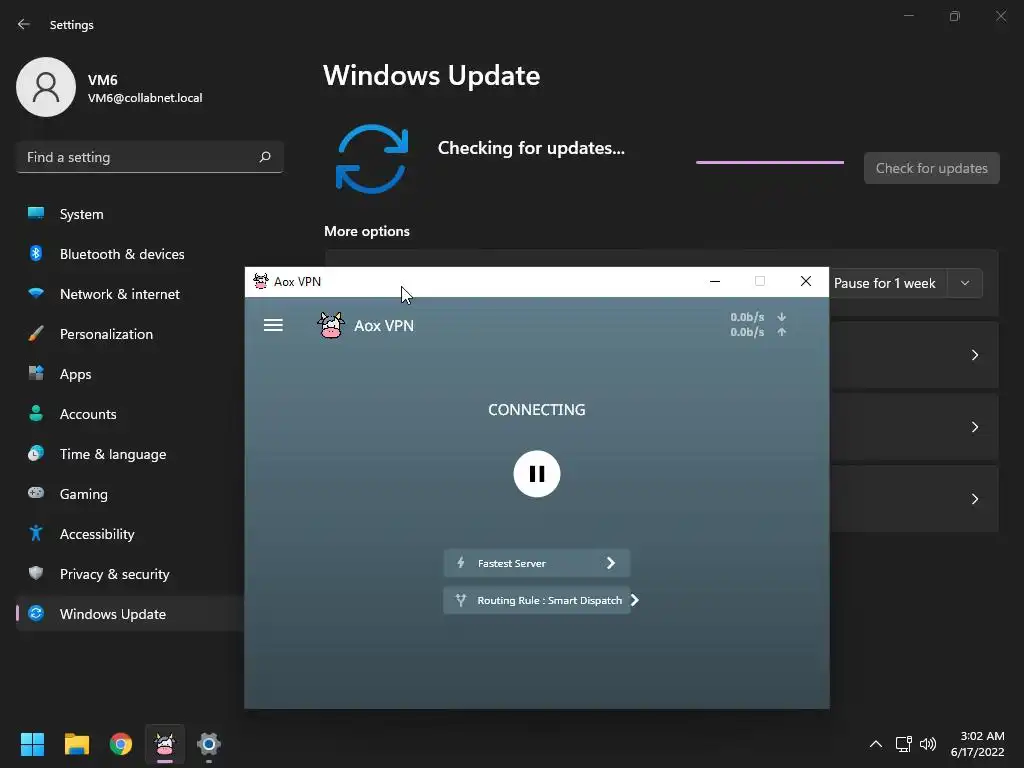Click VM6@collabnet.local account email
The height and width of the screenshot is (768, 1024).
point(145,98)
